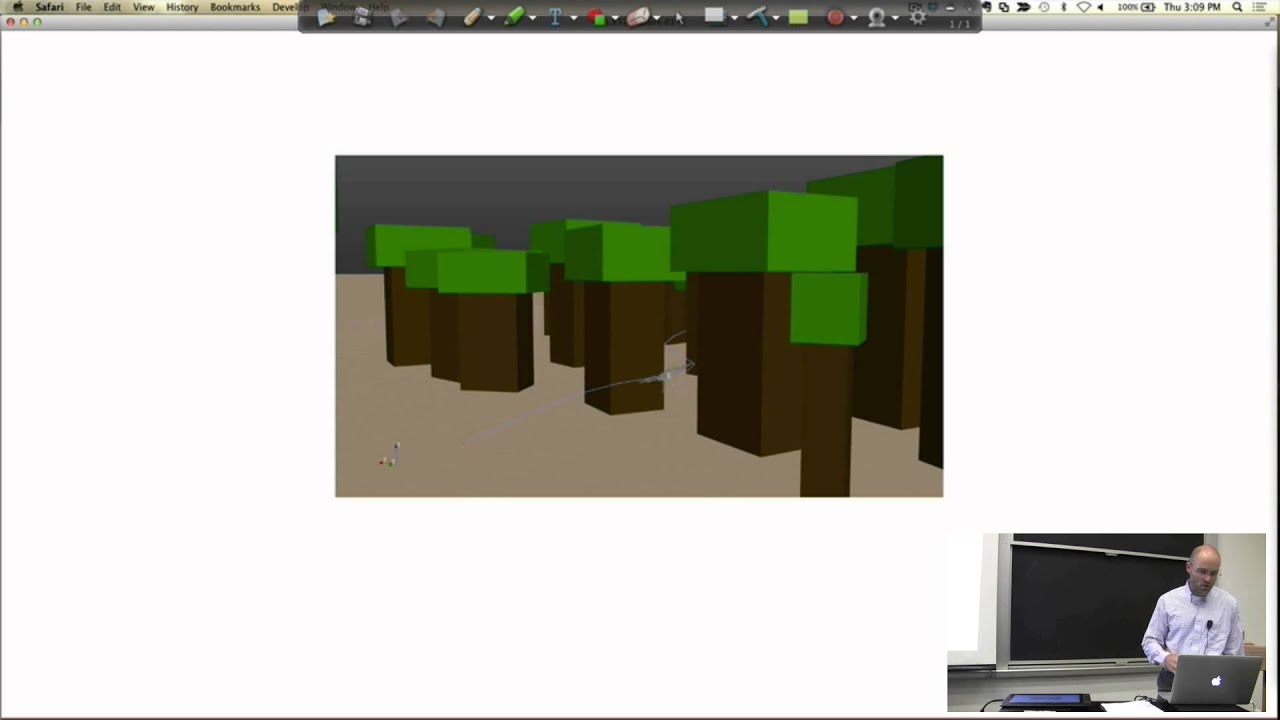The image size is (1280, 720).
Task: Open screen capture options arrow
Action: coord(733,18)
